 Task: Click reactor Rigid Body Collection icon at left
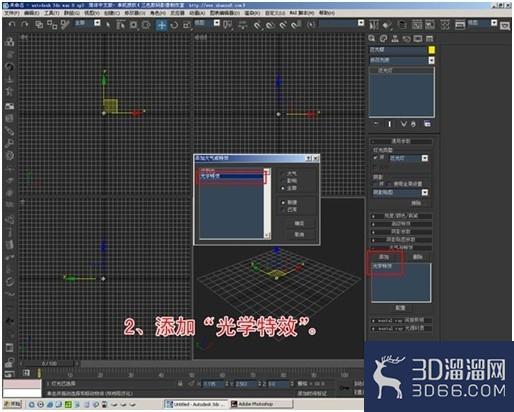coord(10,42)
